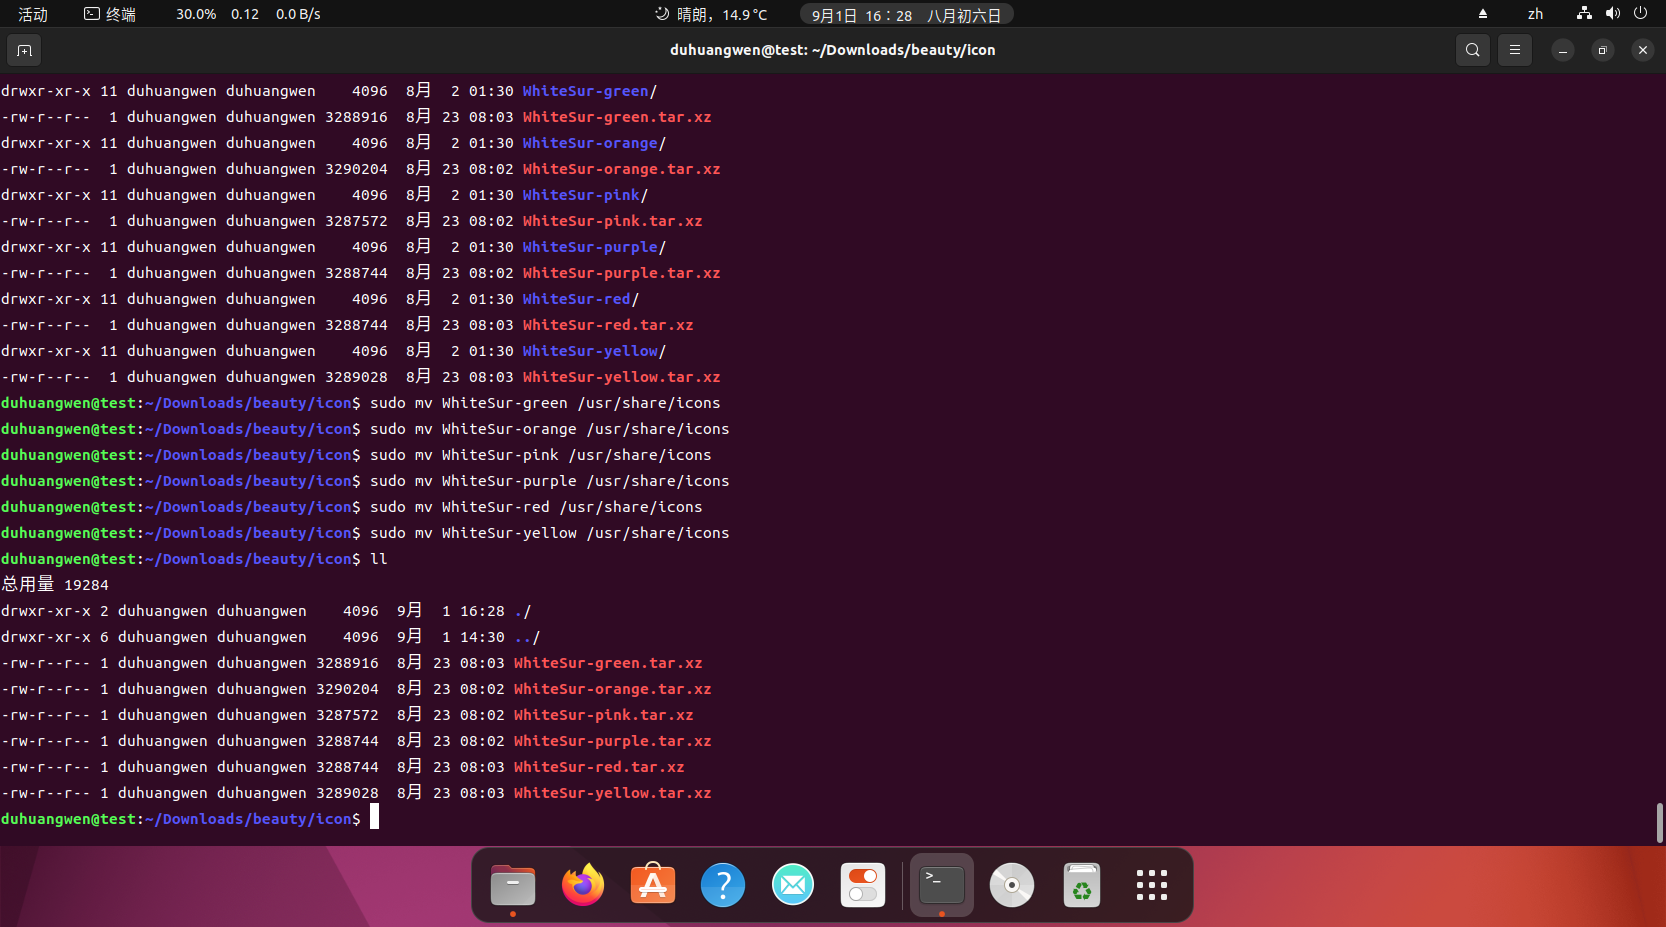Open Ubuntu Software from the dock
Image resolution: width=1666 pixels, height=927 pixels.
[653, 885]
